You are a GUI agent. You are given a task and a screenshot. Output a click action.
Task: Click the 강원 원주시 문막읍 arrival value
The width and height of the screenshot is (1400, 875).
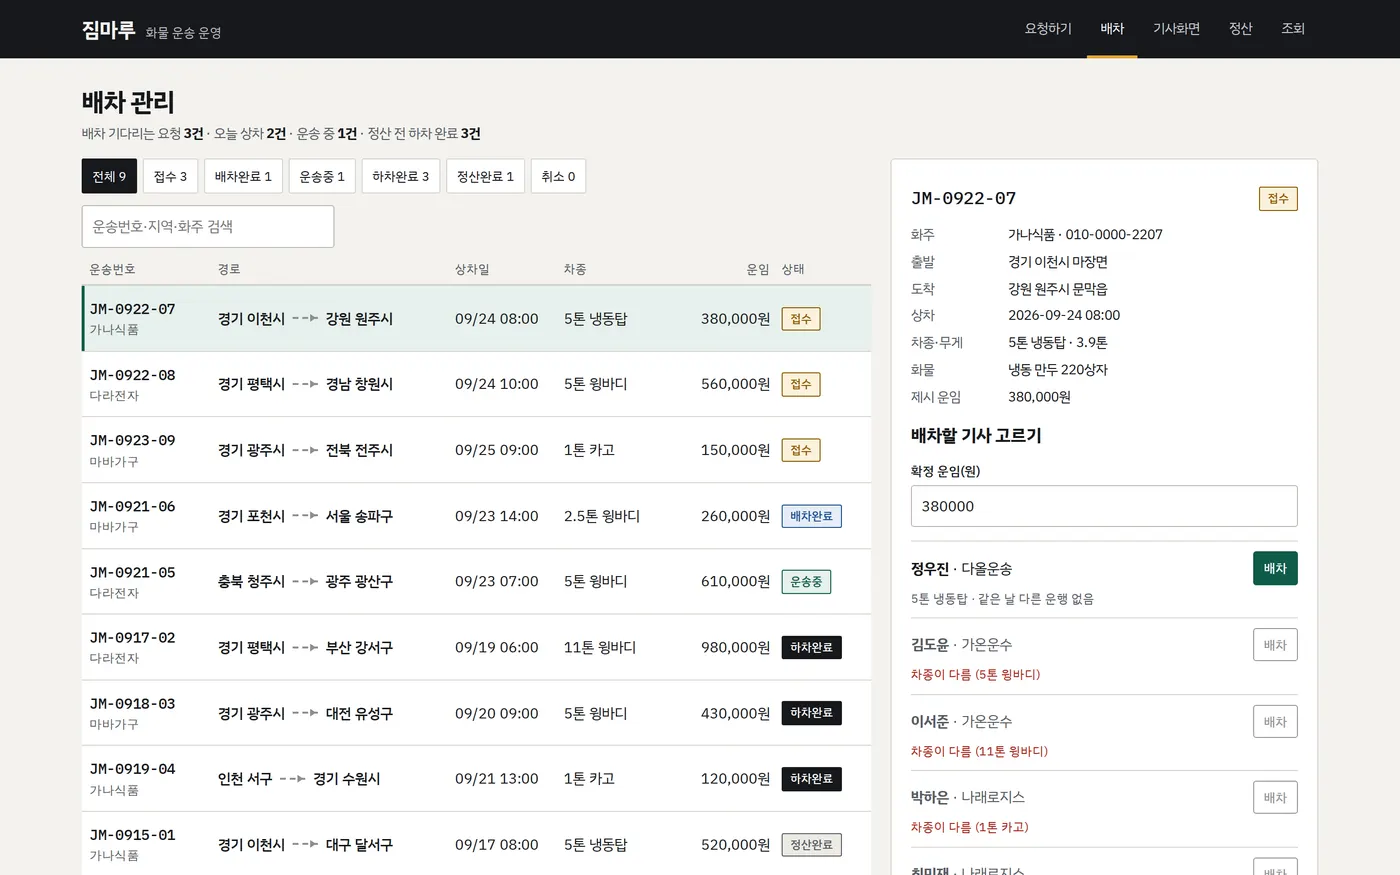point(1058,288)
